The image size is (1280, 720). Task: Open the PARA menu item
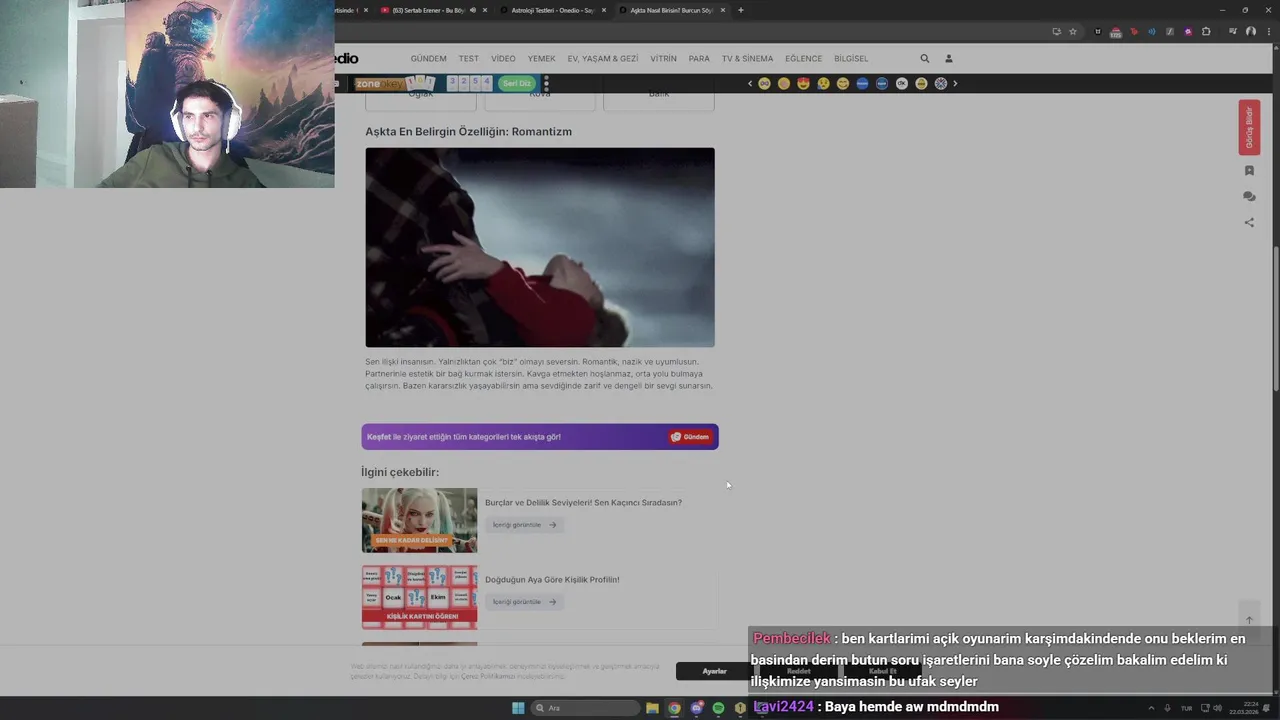[699, 59]
